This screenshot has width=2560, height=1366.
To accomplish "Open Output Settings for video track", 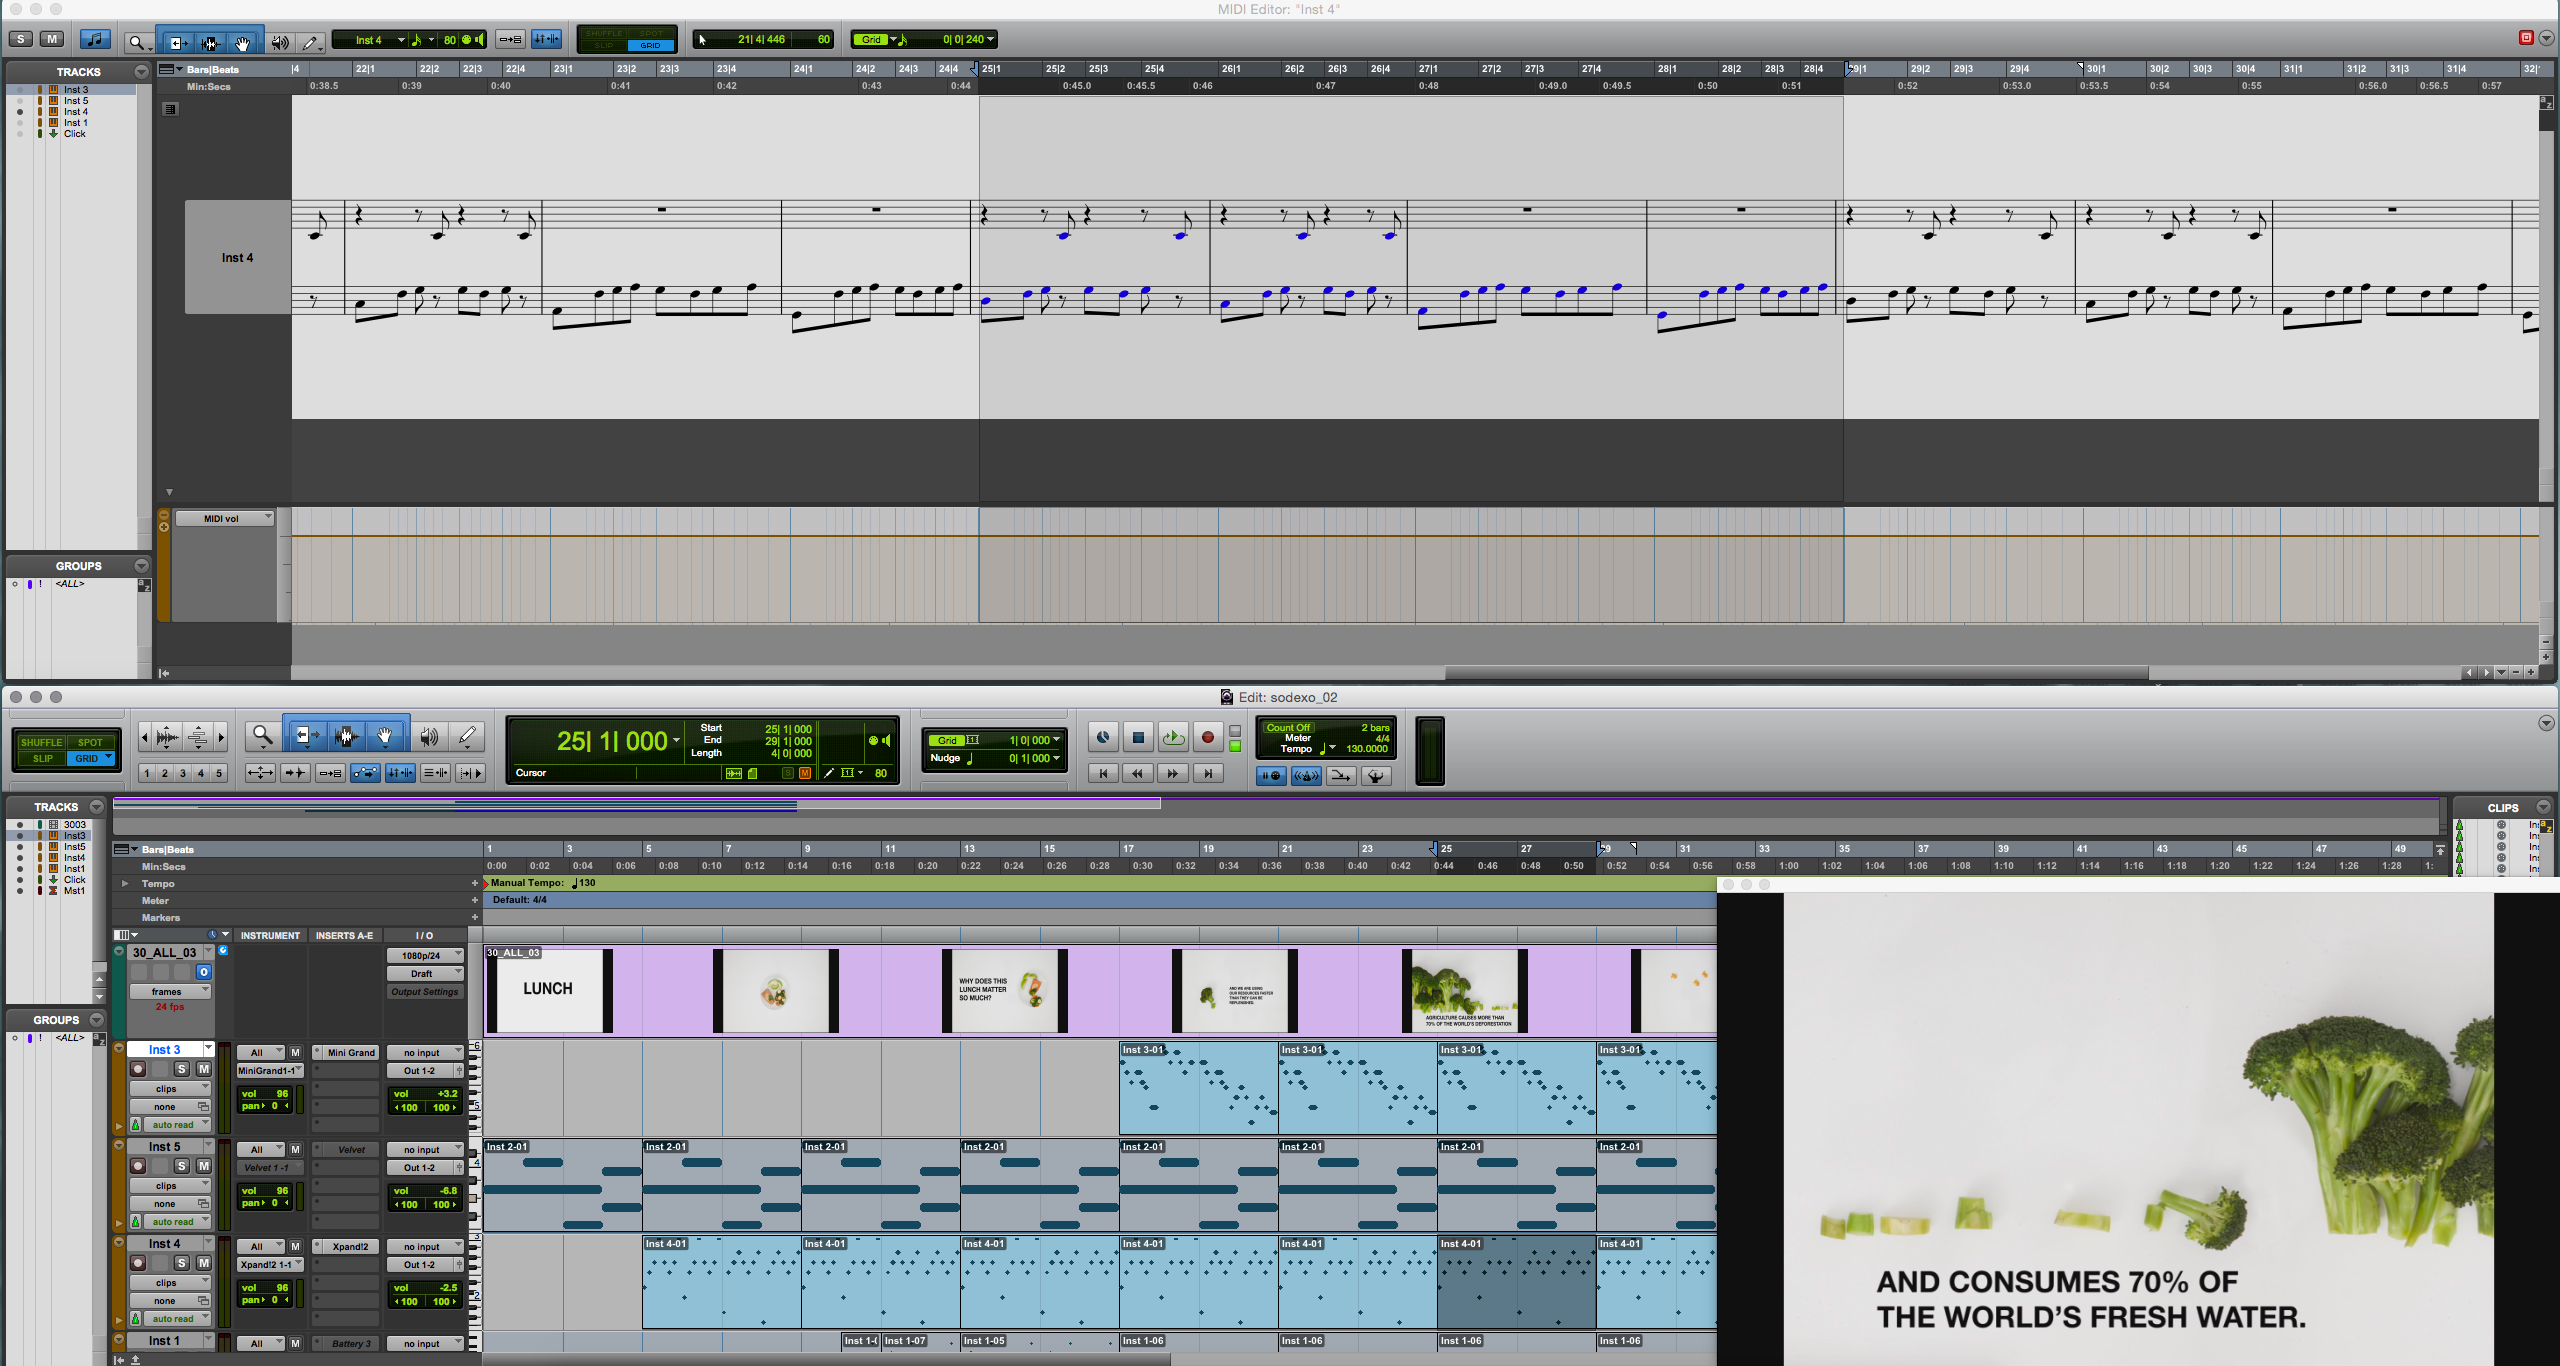I will [425, 992].
